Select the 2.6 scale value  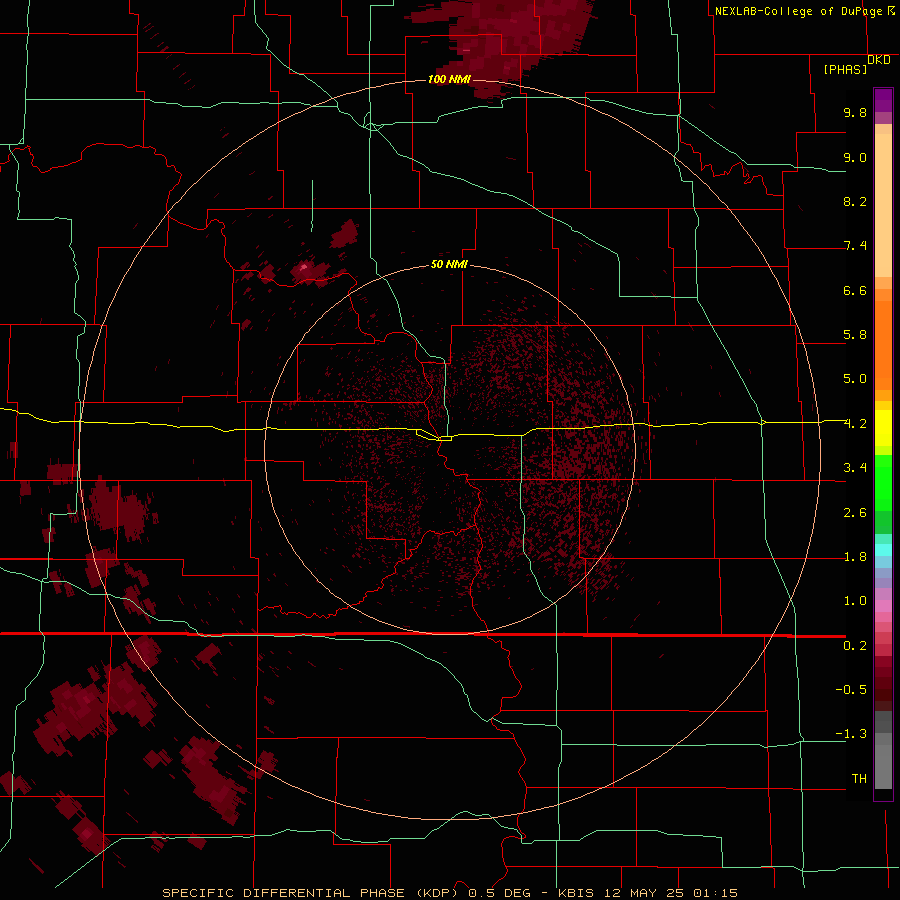coord(855,513)
